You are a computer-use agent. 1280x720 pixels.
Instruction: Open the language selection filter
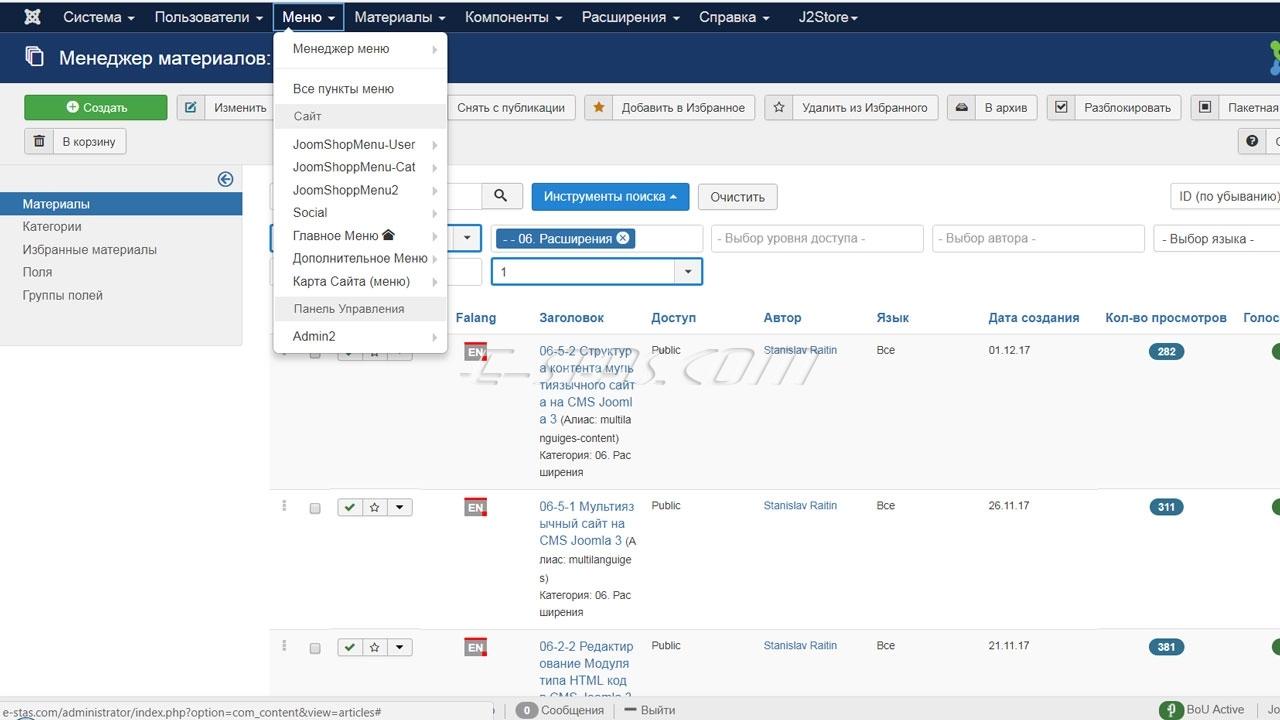pos(1217,238)
